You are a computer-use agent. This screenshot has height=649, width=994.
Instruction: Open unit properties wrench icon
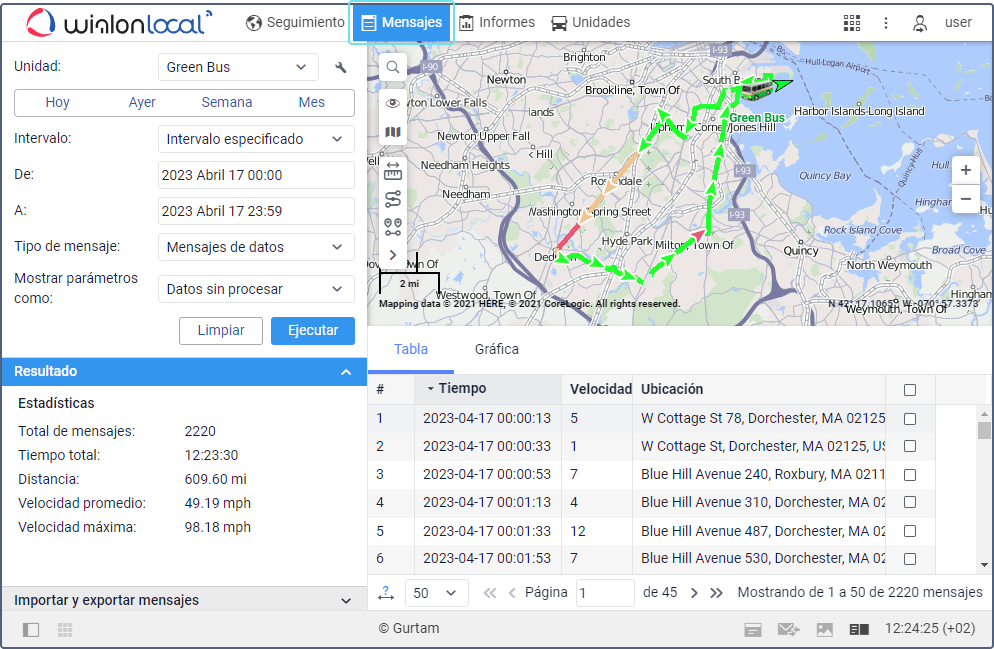click(x=341, y=68)
